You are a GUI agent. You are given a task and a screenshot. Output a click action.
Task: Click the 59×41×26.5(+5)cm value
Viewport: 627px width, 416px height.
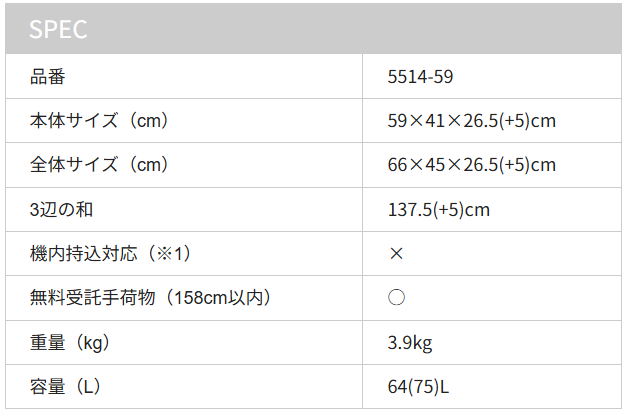coord(472,121)
